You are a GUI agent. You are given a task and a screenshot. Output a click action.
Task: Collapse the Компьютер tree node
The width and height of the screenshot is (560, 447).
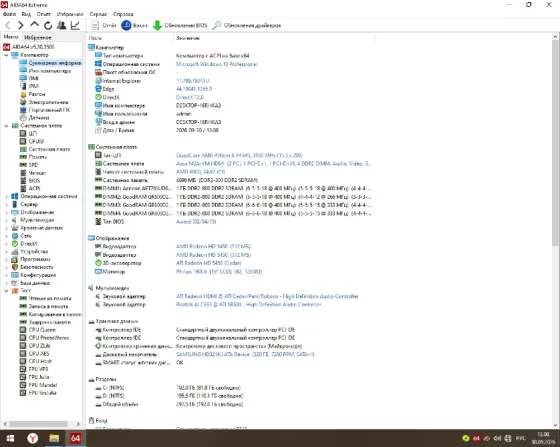[x=6, y=55]
